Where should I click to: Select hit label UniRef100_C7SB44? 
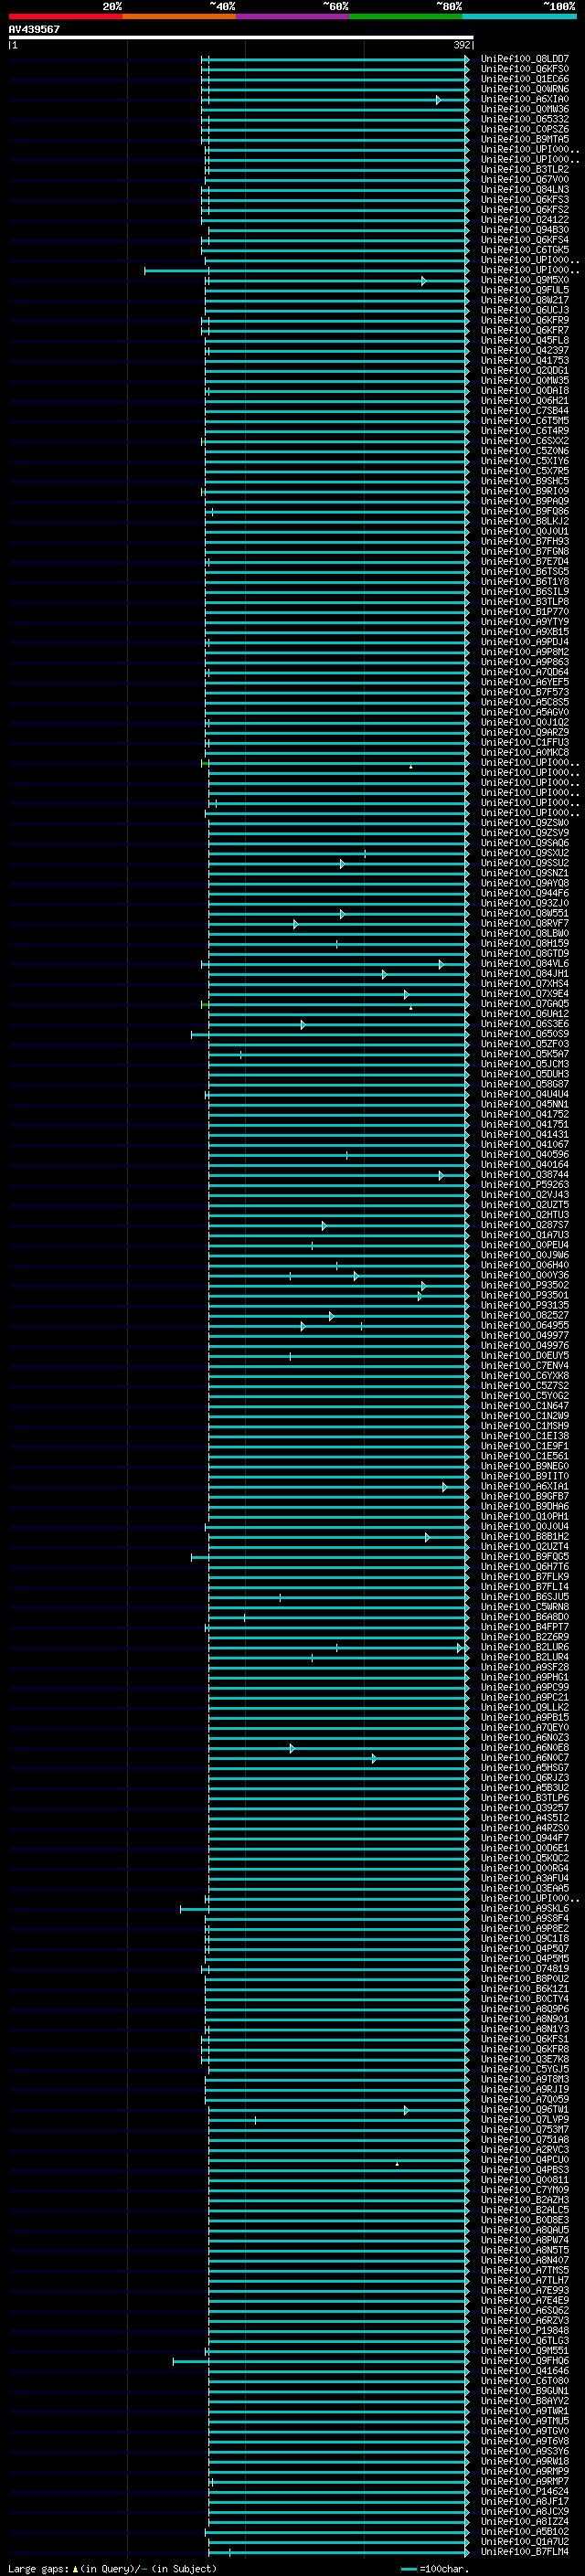(525, 410)
